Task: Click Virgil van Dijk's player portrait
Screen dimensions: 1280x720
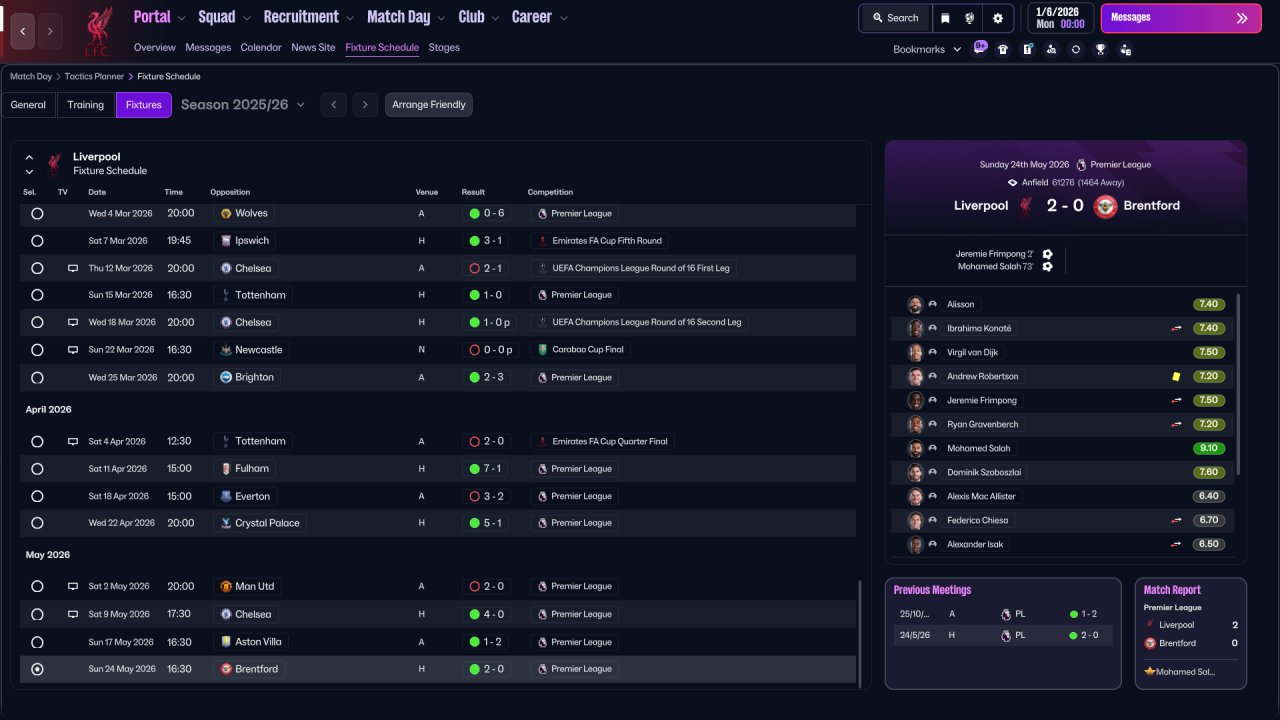Action: coord(915,352)
